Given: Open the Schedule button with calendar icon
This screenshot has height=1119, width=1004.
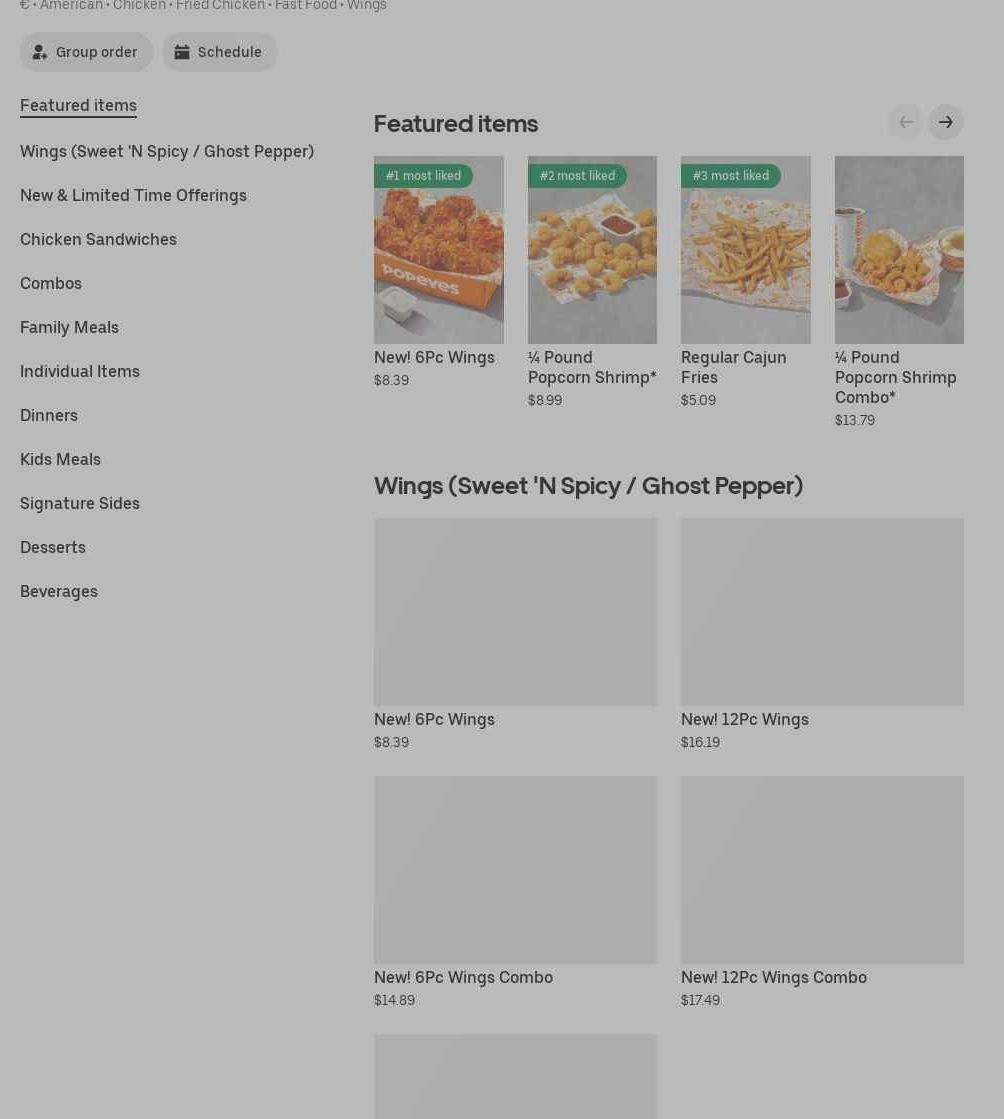Looking at the screenshot, I should (219, 52).
